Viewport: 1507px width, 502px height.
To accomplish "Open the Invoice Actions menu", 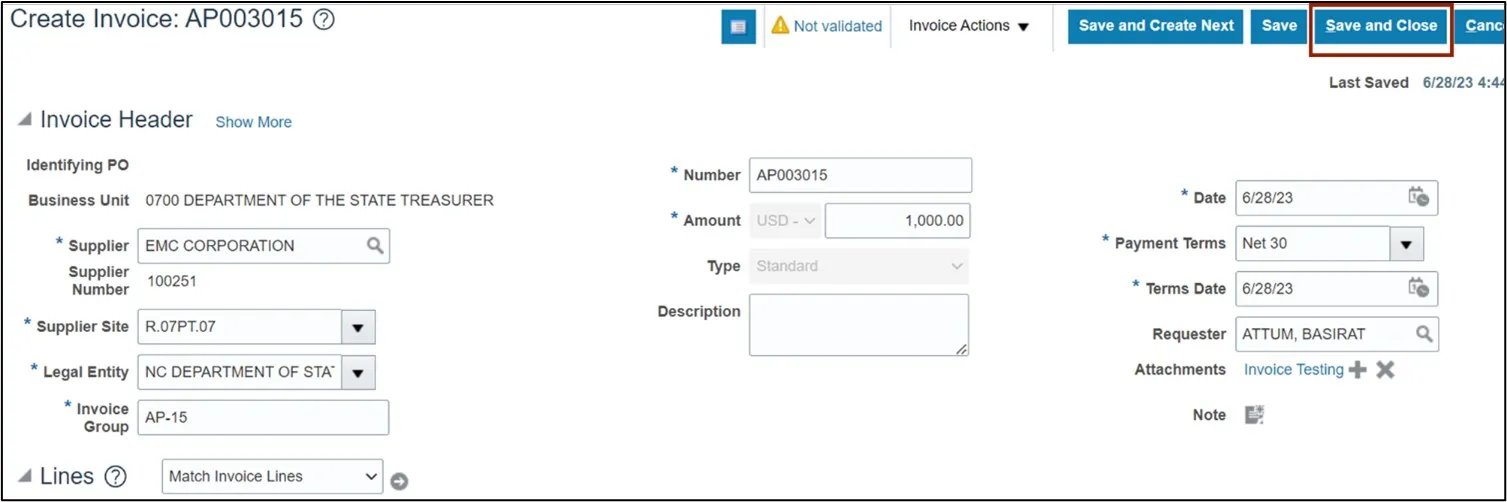I will [x=968, y=26].
